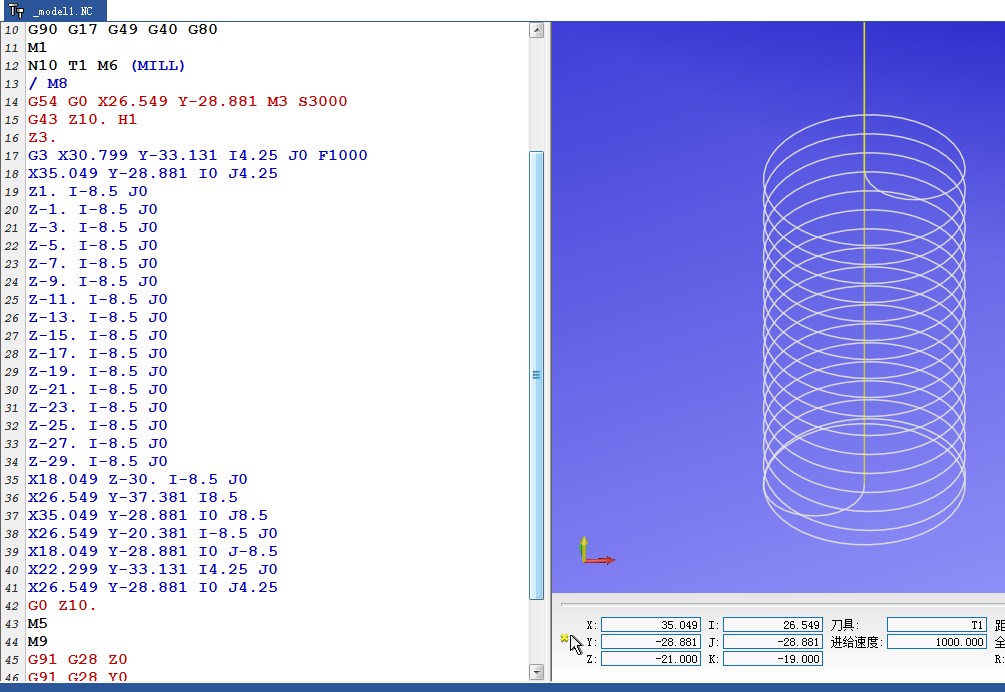Click the K value field showing -19.000
This screenshot has height=692, width=1005.
(x=772, y=659)
